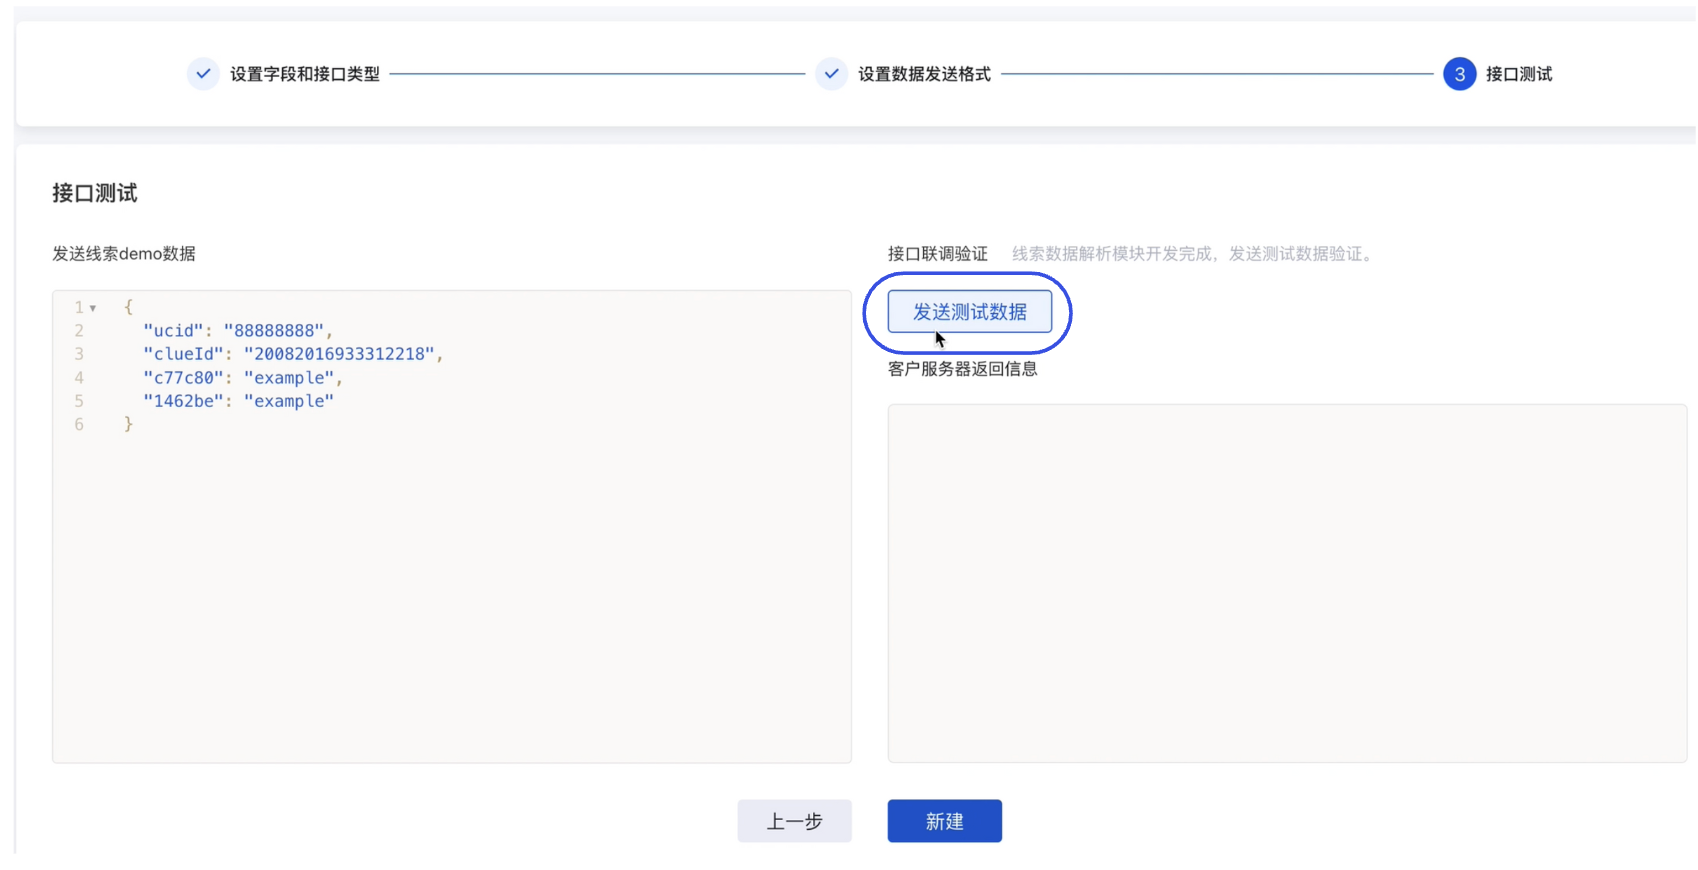Click the checkmark icon beside 设置数据发送格式
Image resolution: width=1698 pixels, height=870 pixels.
tap(831, 74)
